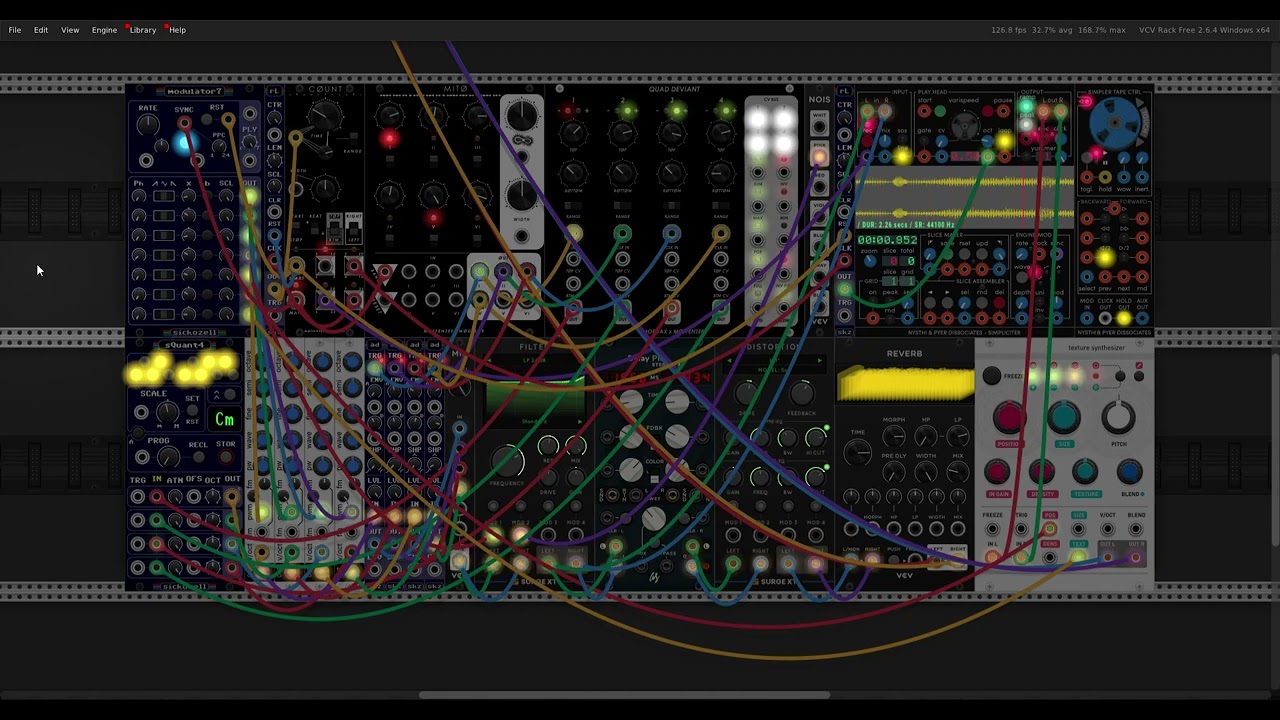Click the varispeed reel knob on Simpliciter
Viewport: 1280px width, 720px height.
click(x=964, y=126)
